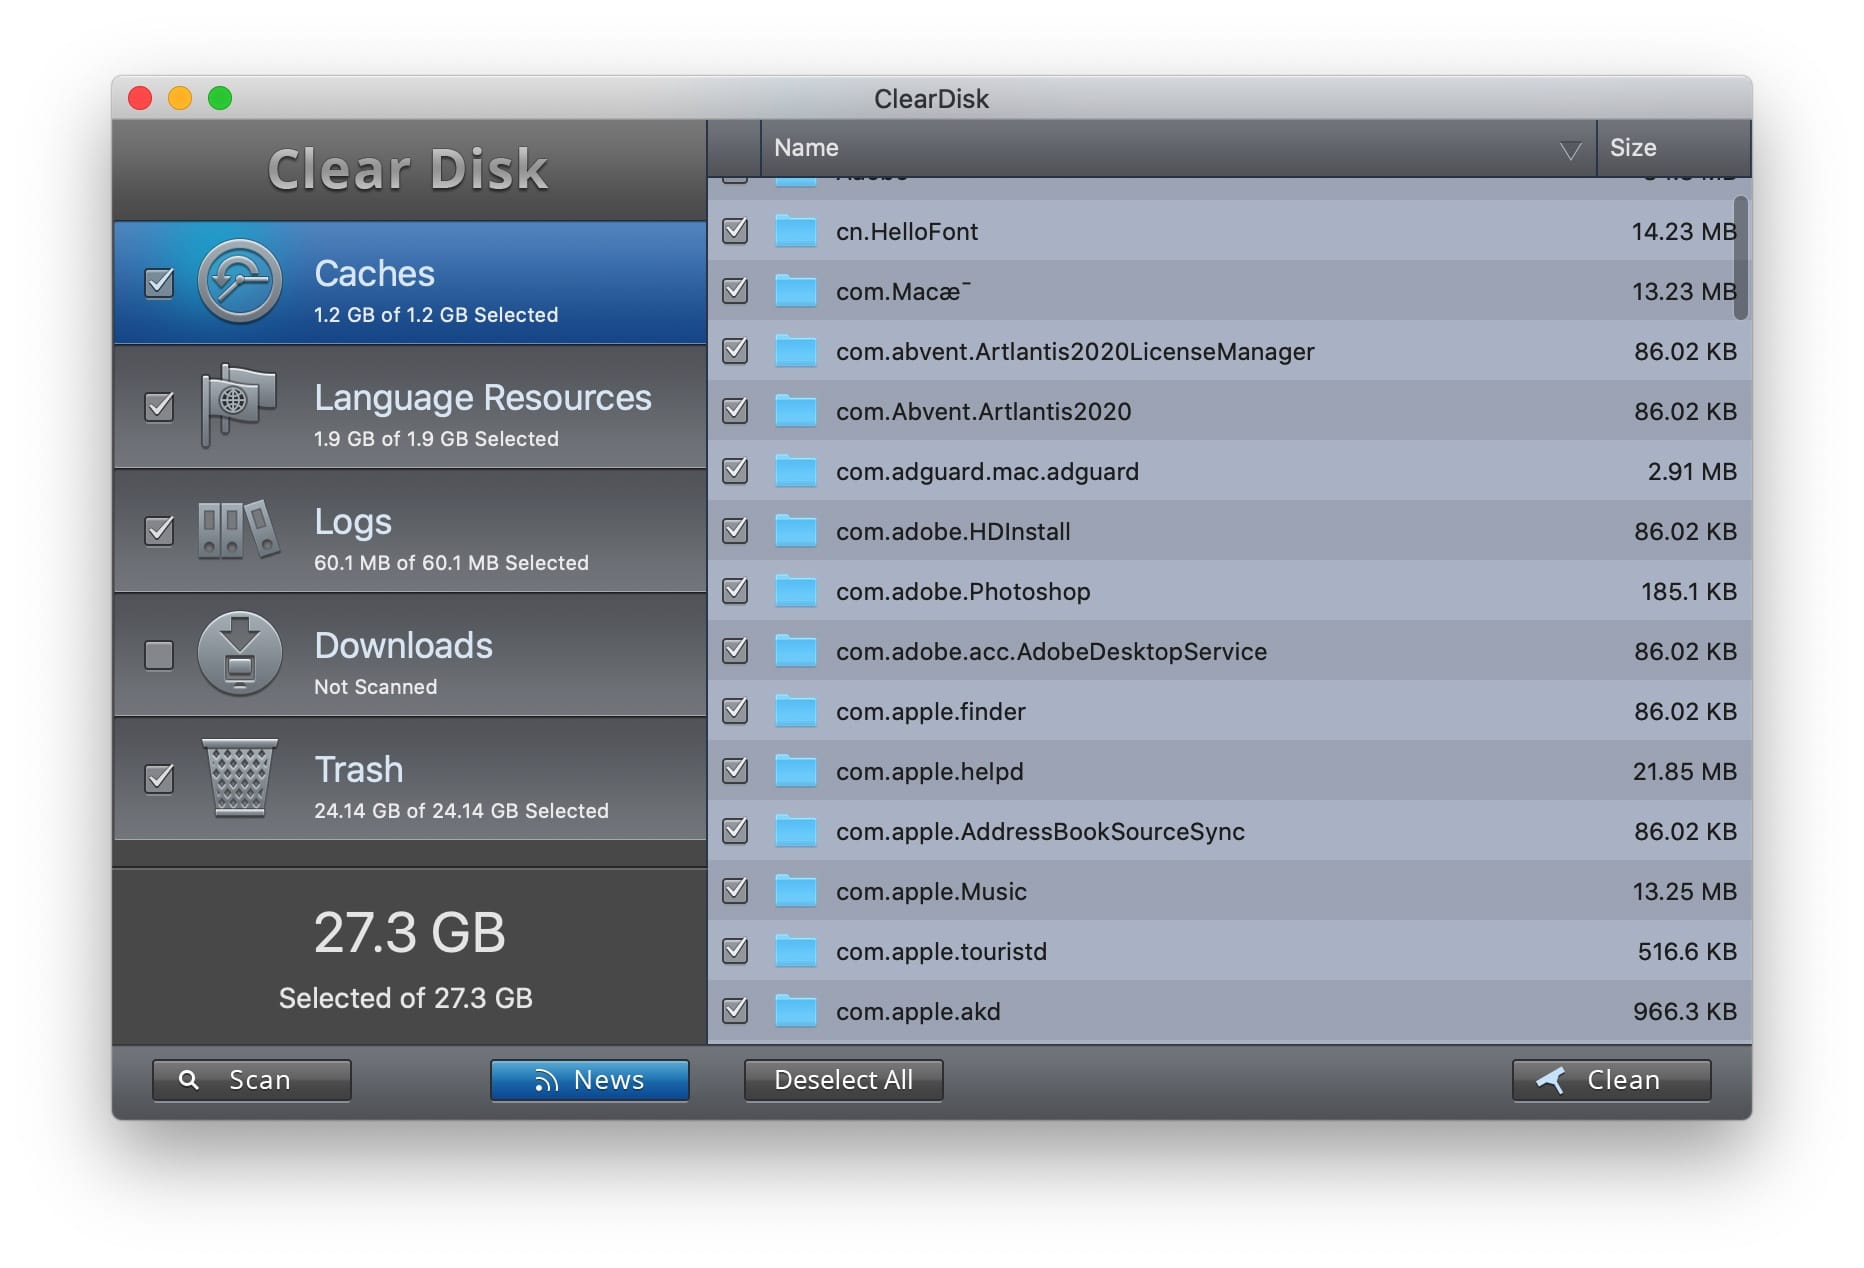1864x1268 pixels.
Task: Uncheck the Language Resources checkbox
Action: pos(159,407)
